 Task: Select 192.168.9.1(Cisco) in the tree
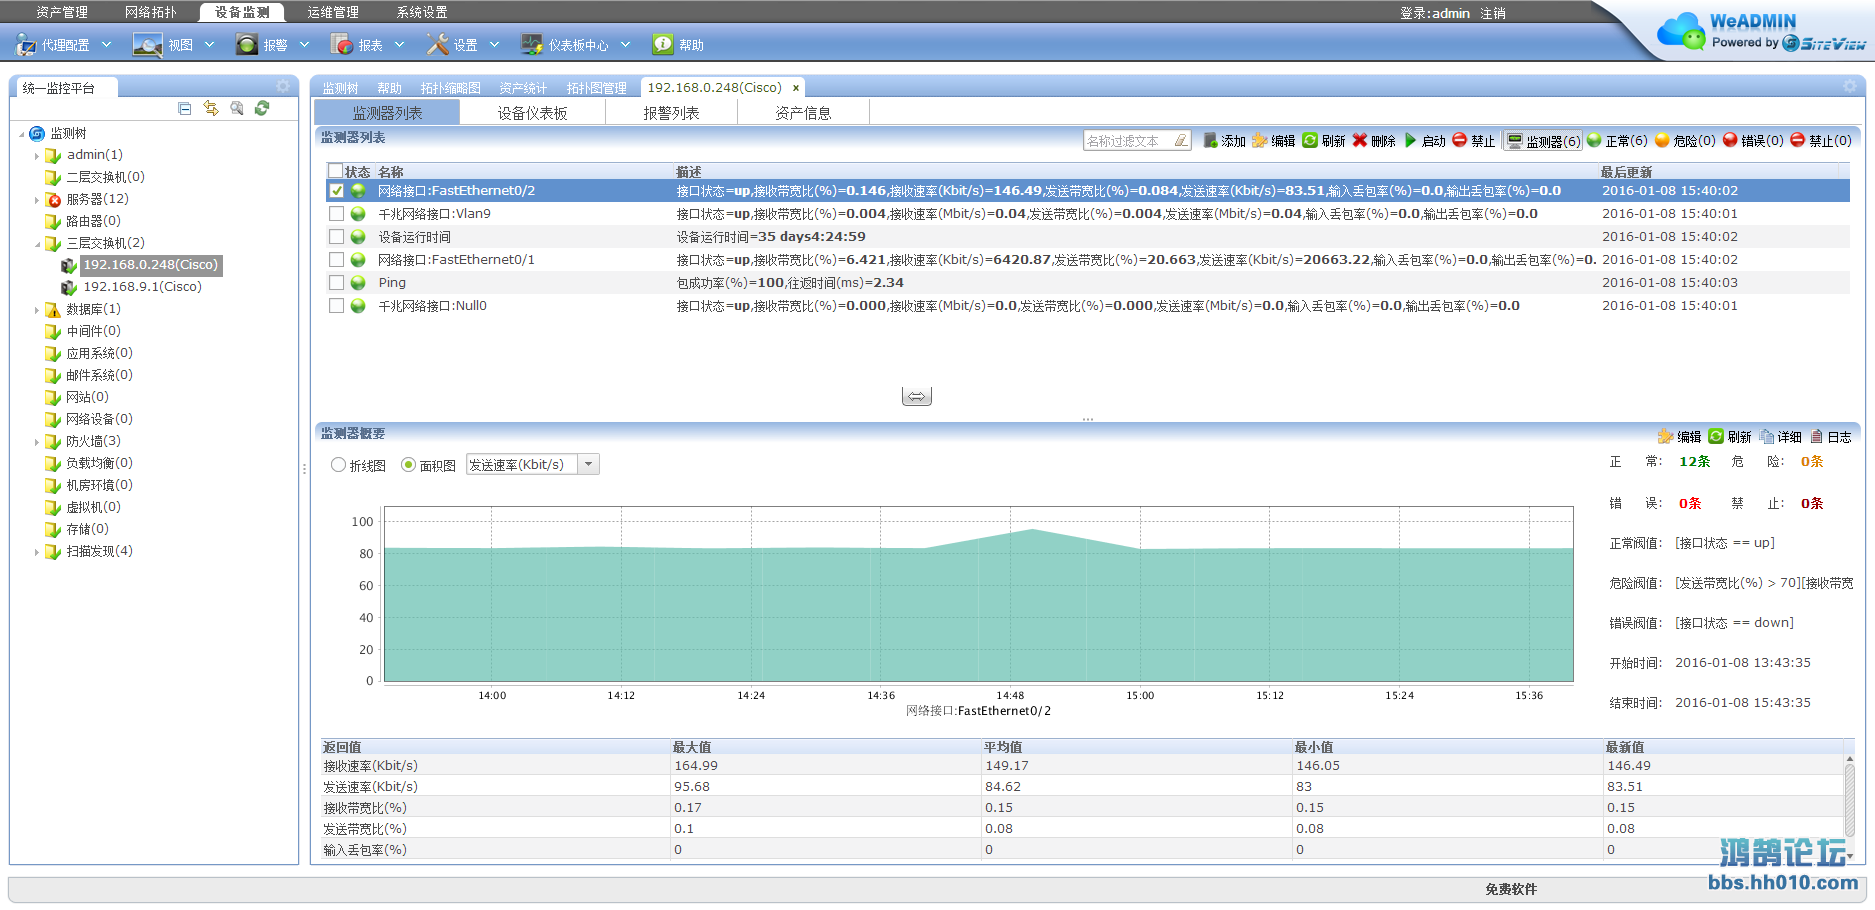142,287
